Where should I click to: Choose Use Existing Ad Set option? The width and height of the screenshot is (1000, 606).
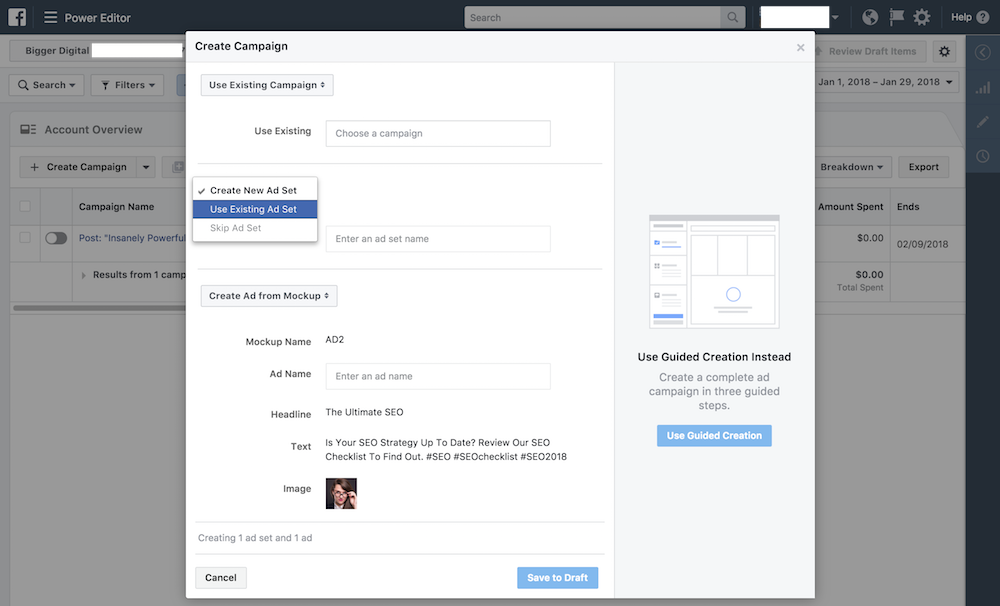[x=254, y=209]
